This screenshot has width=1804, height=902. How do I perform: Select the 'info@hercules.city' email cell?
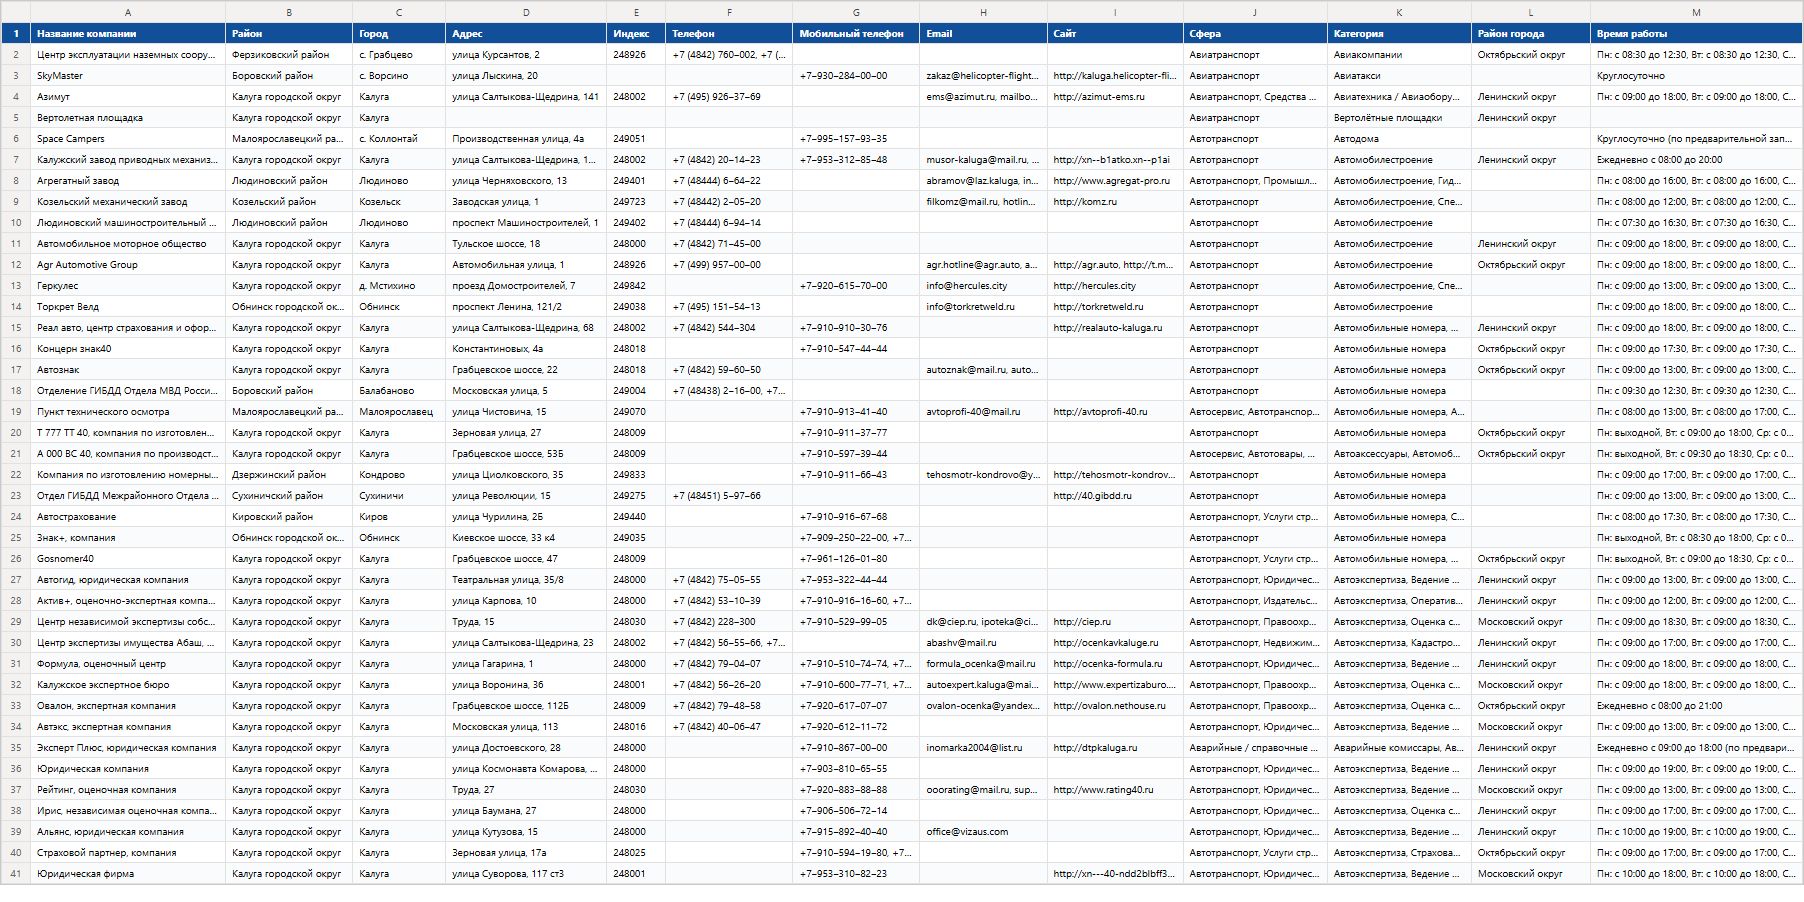point(983,286)
